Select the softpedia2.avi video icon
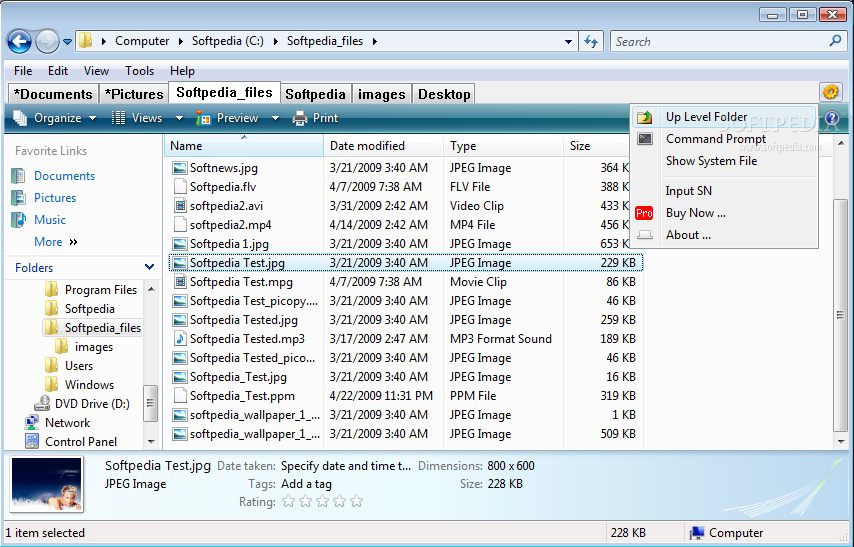854x547 pixels. 180,206
